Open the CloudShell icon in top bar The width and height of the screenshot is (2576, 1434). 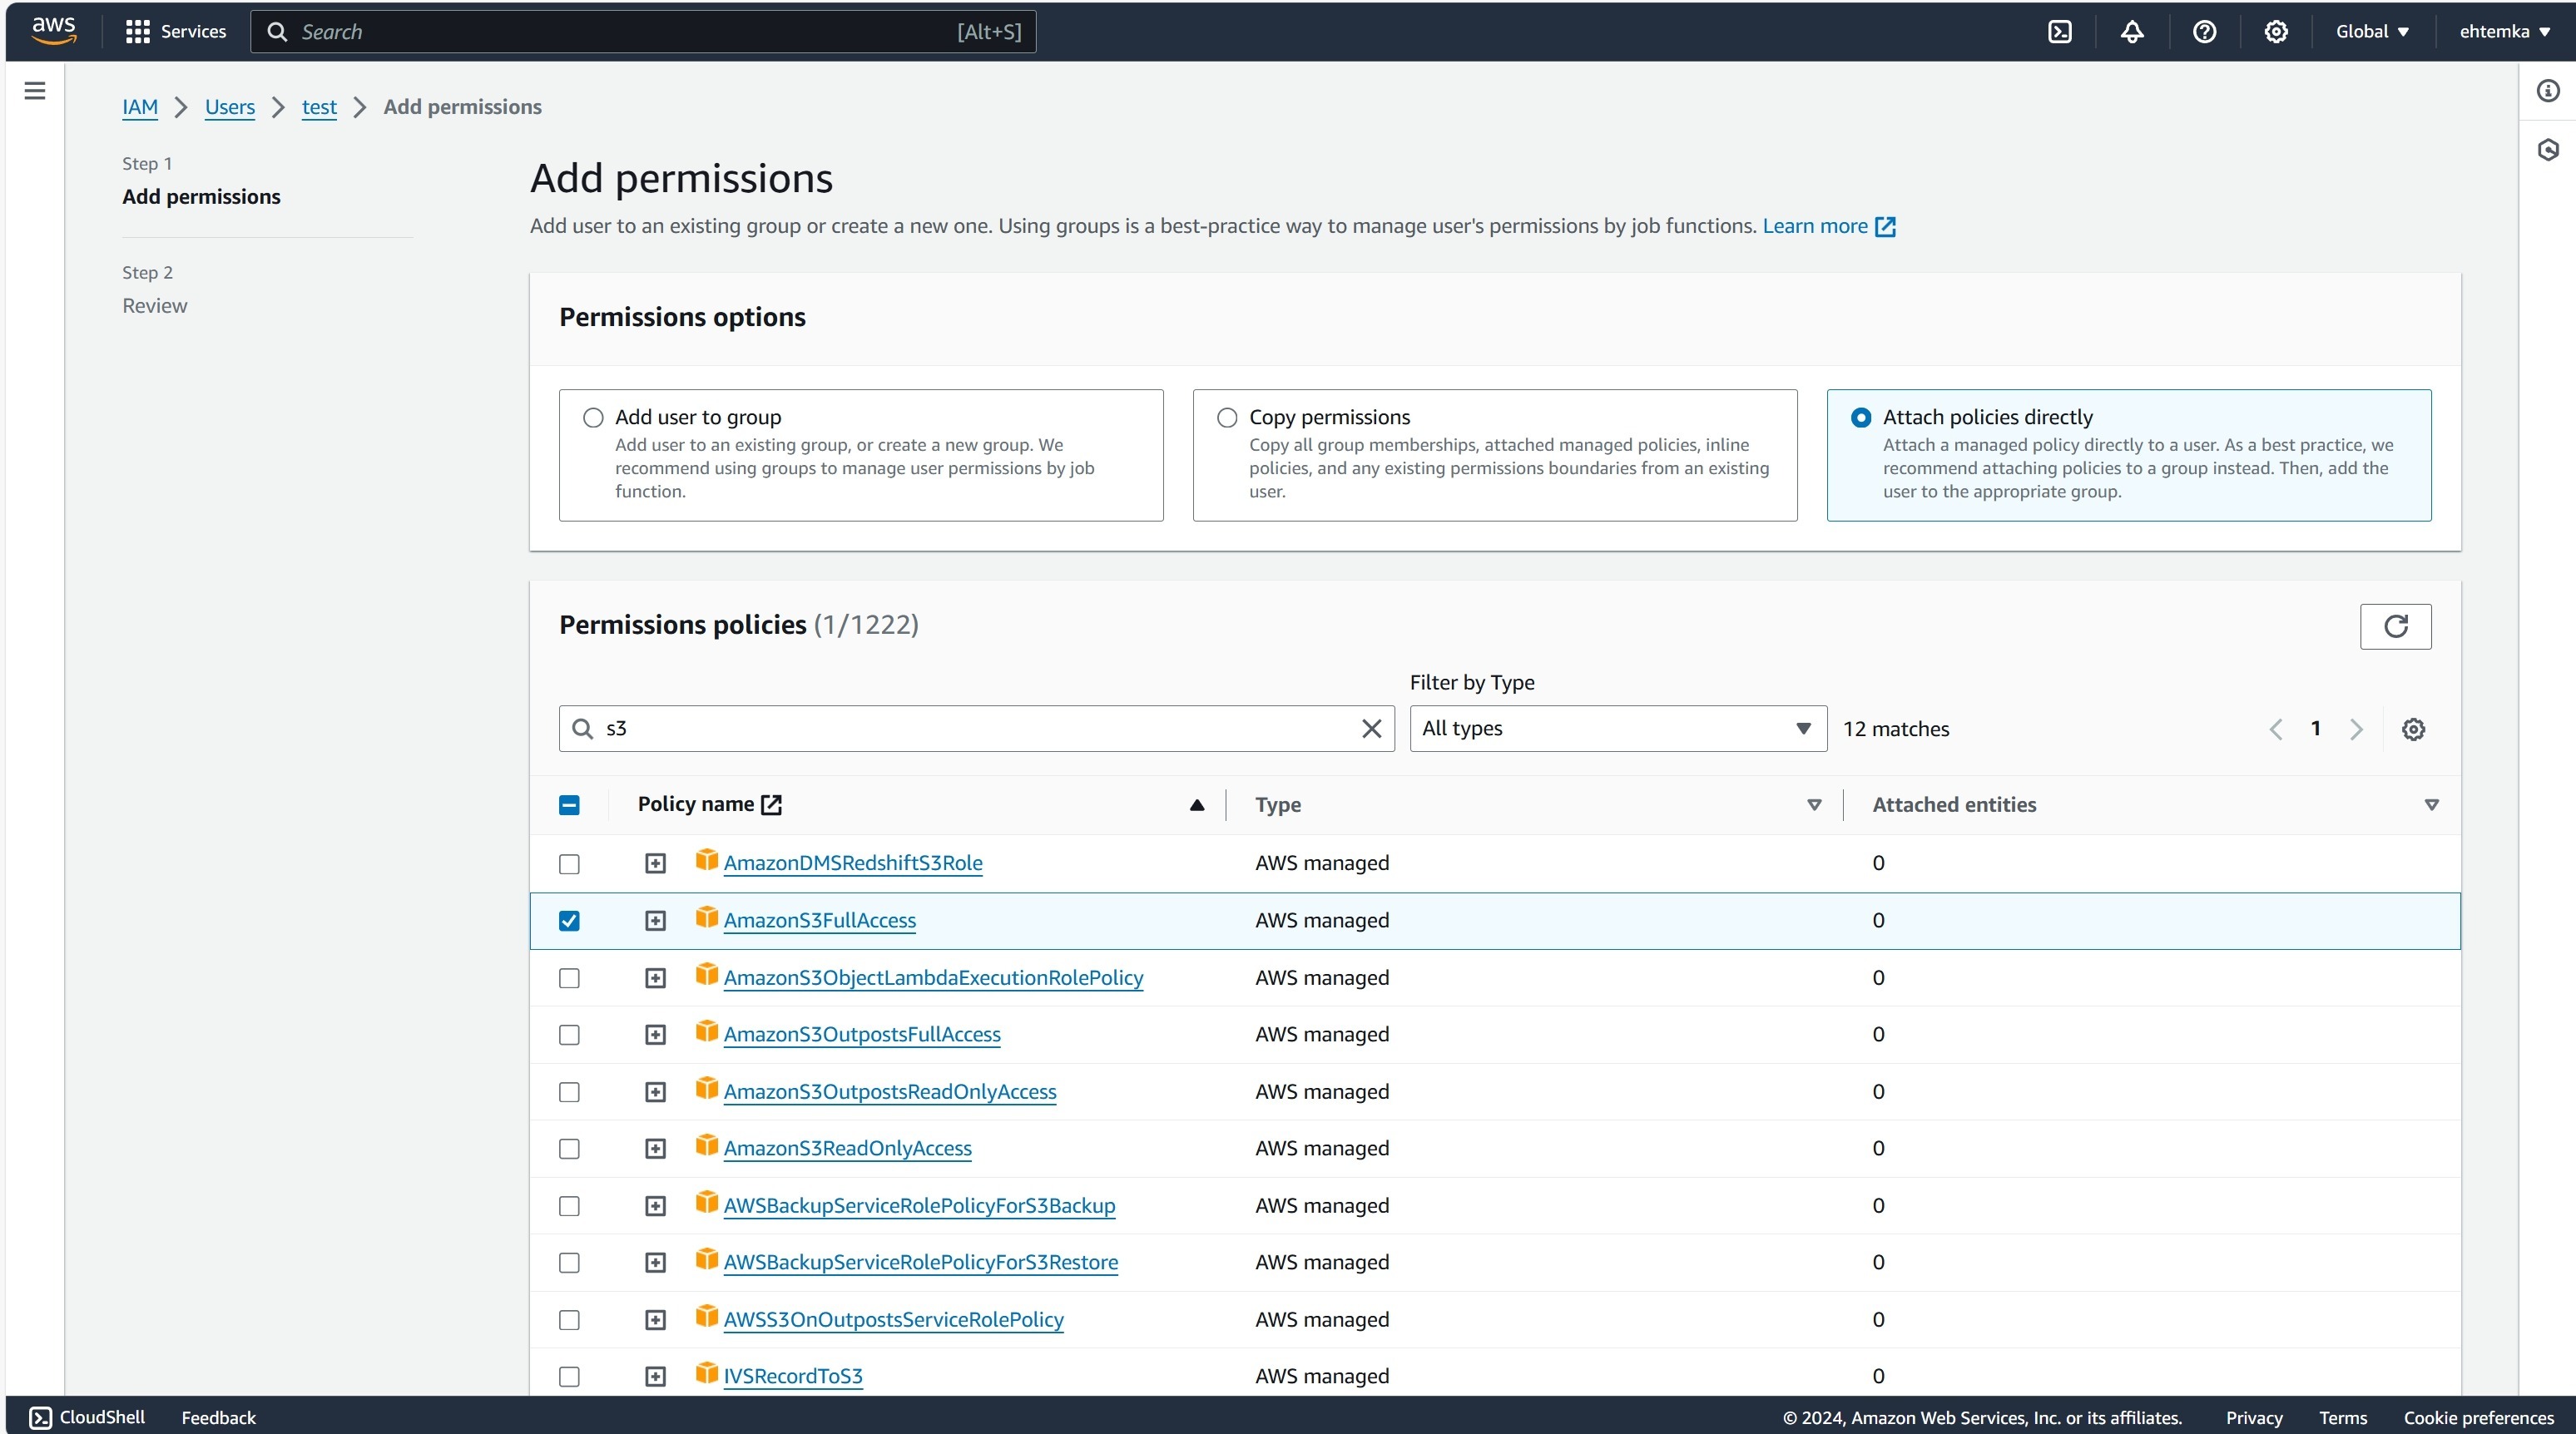point(2060,32)
